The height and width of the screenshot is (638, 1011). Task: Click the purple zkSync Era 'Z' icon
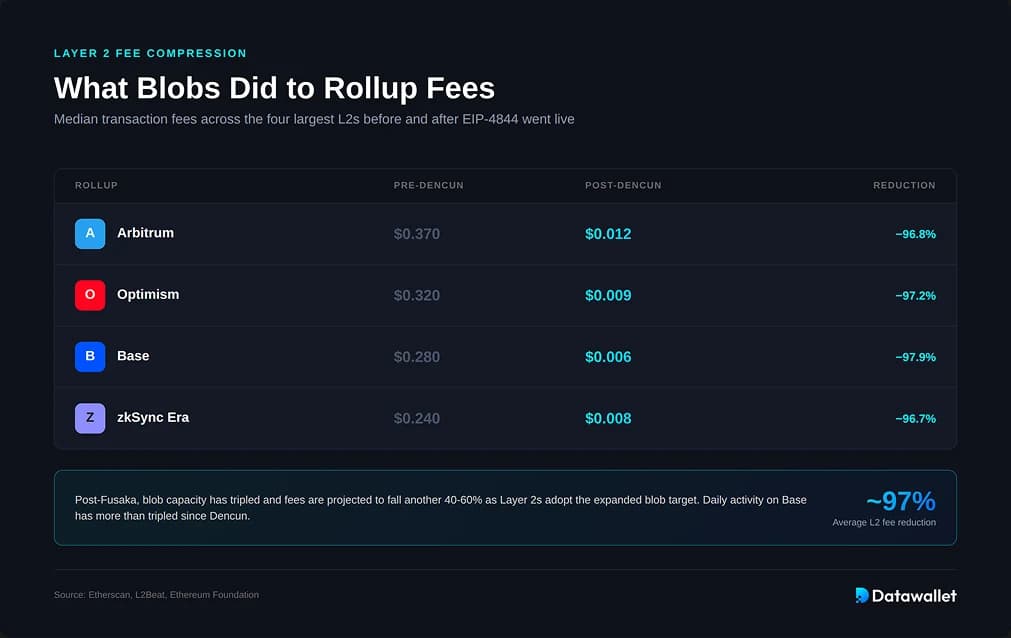pyautogui.click(x=90, y=418)
